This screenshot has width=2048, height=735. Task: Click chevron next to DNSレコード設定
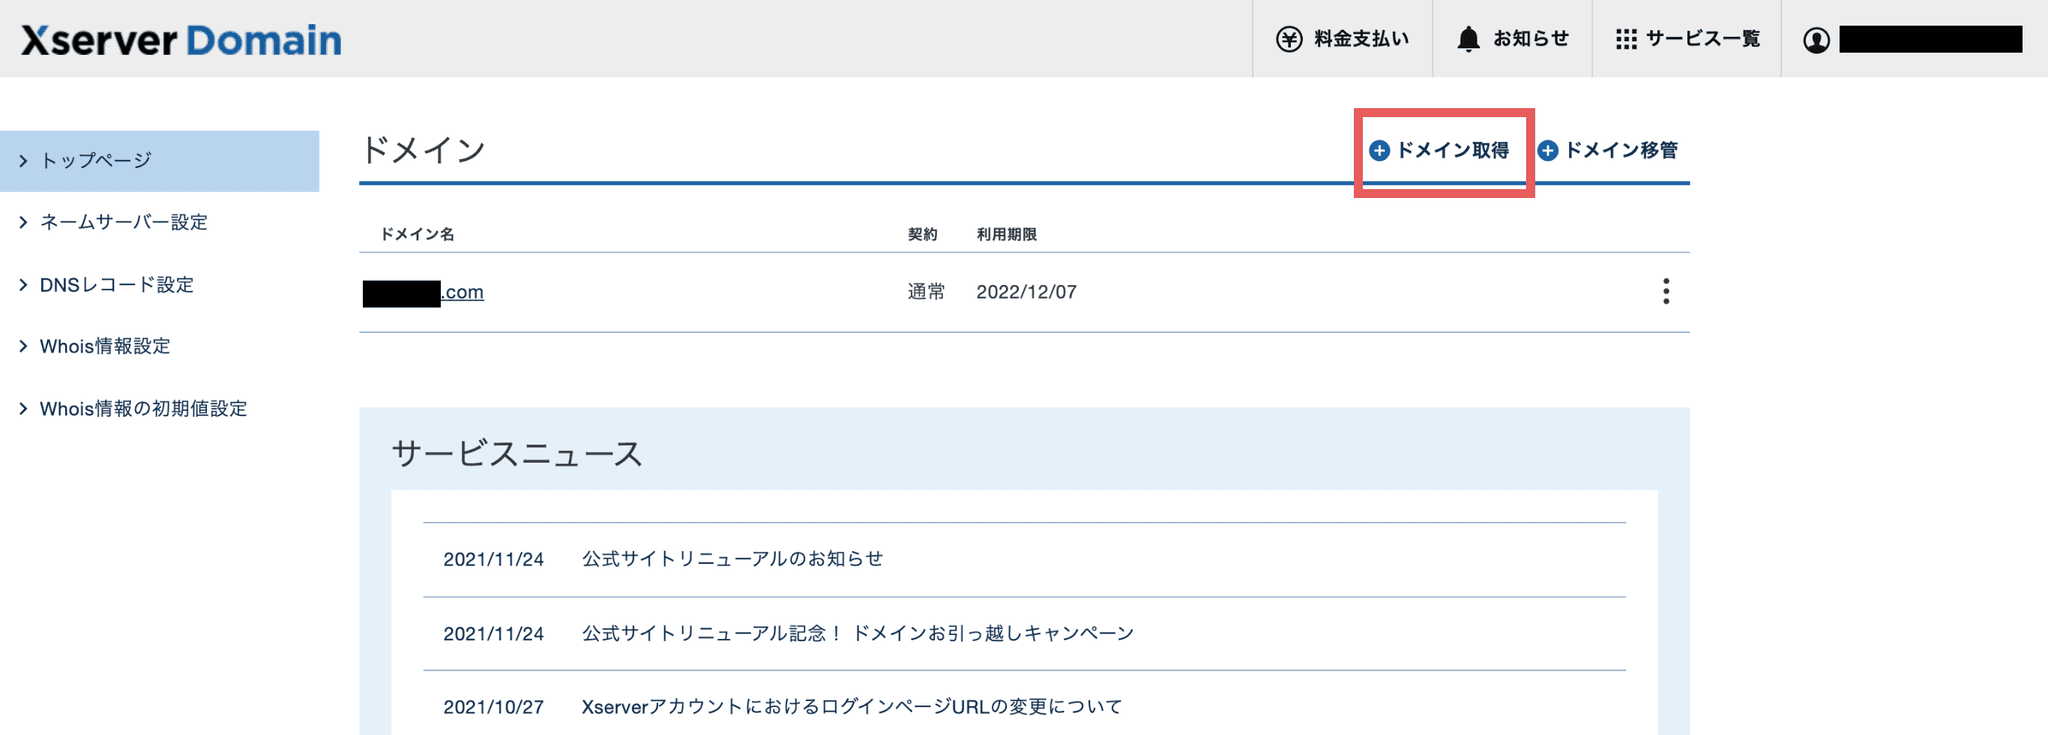click(23, 285)
